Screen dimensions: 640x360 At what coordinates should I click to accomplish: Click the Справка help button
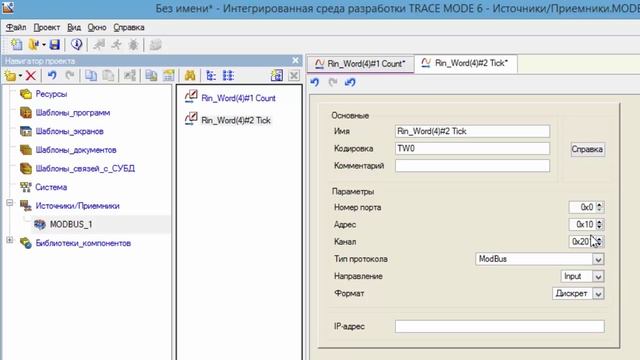pos(587,149)
